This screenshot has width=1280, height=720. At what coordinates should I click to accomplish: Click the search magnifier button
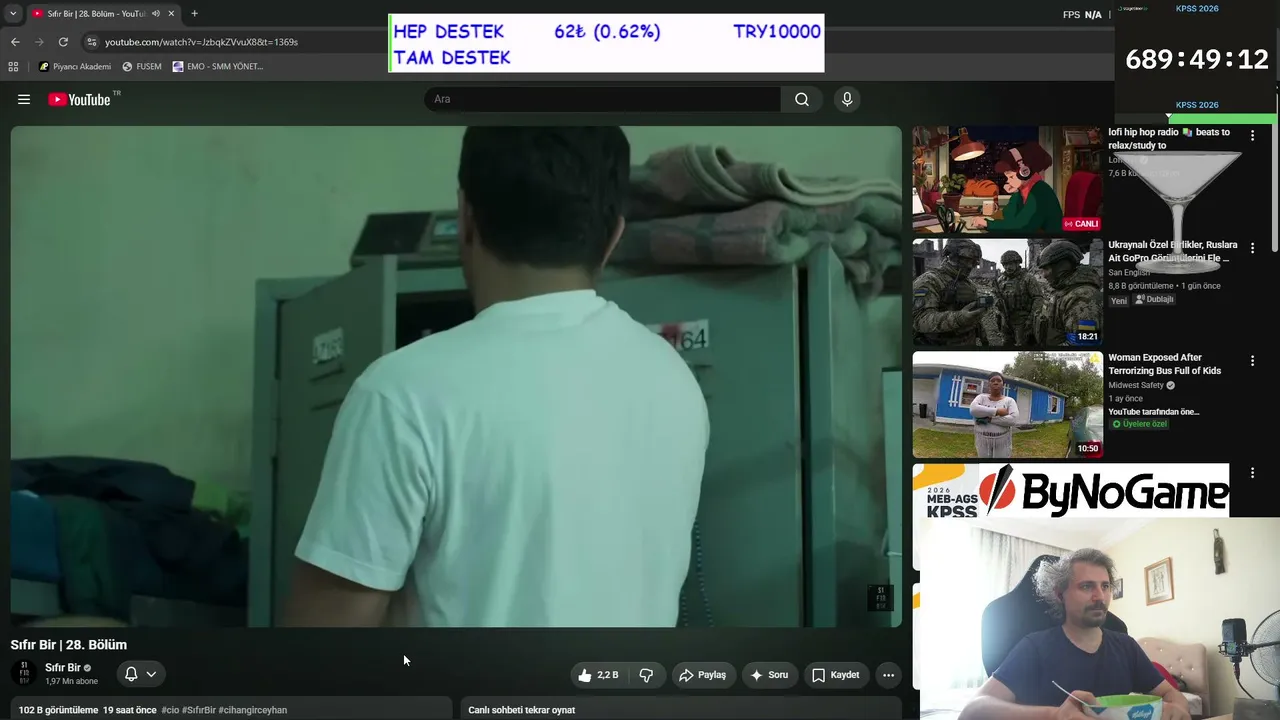click(x=802, y=99)
